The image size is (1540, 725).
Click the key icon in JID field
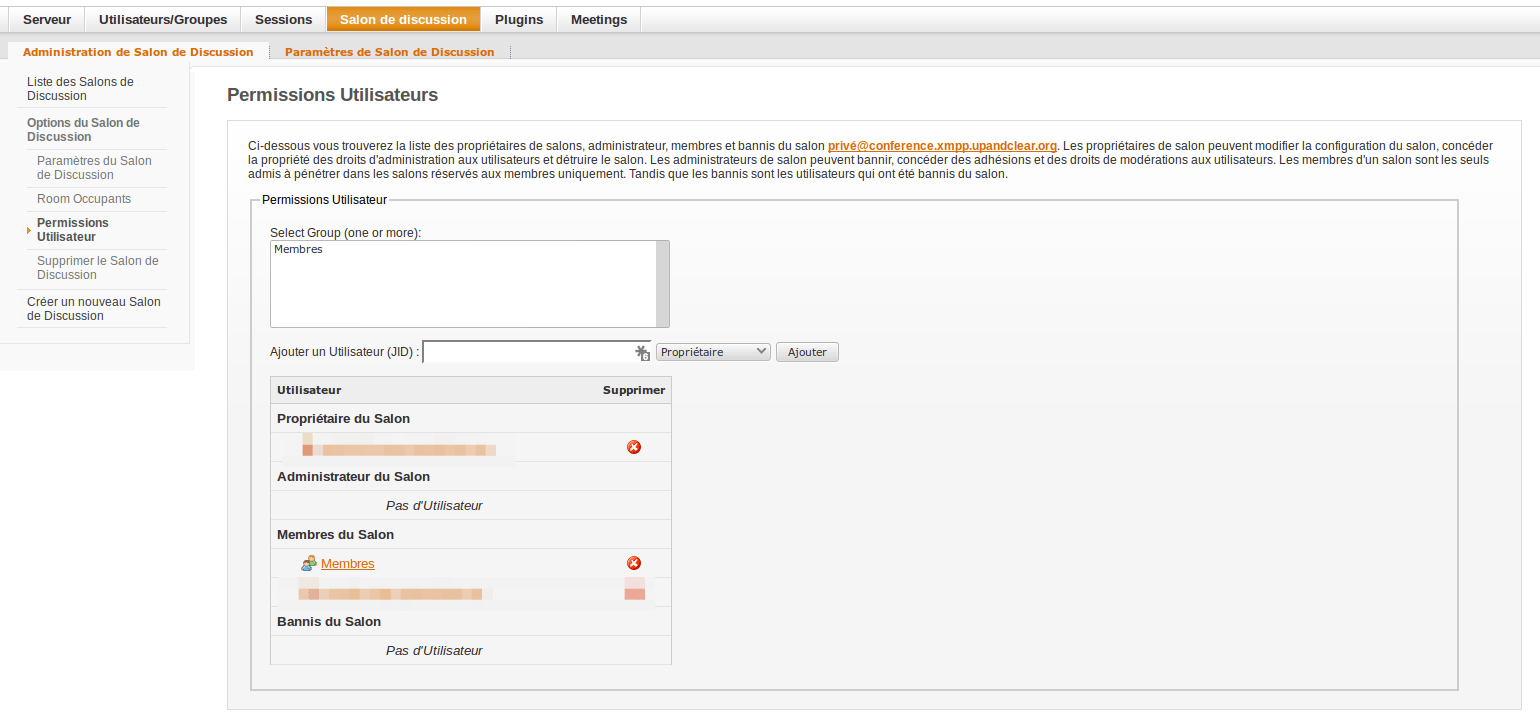pos(643,353)
